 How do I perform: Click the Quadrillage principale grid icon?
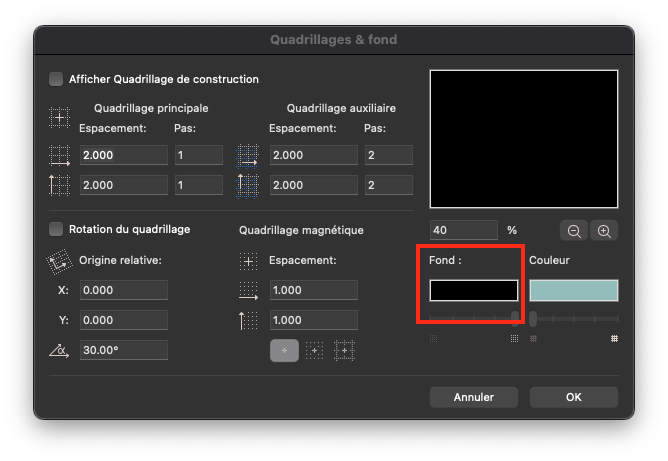59,118
